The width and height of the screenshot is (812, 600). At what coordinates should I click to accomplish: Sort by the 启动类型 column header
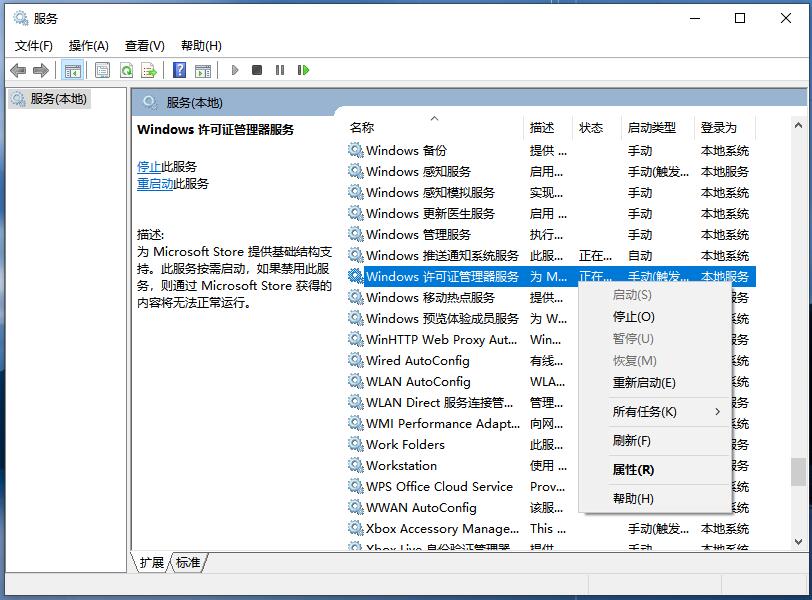(652, 127)
